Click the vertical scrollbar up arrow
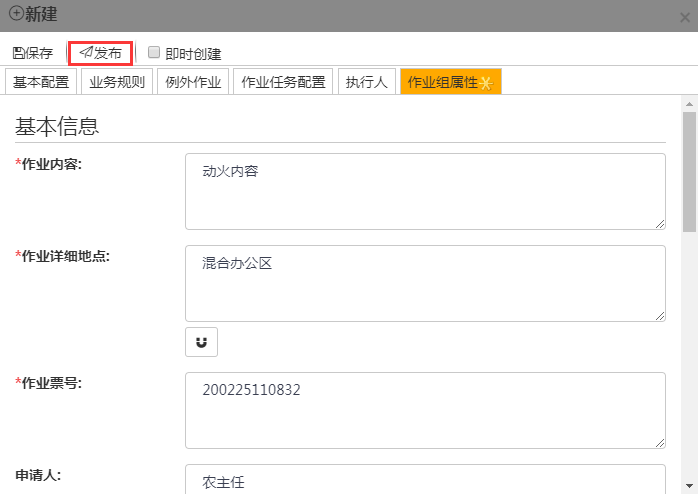 click(x=689, y=103)
